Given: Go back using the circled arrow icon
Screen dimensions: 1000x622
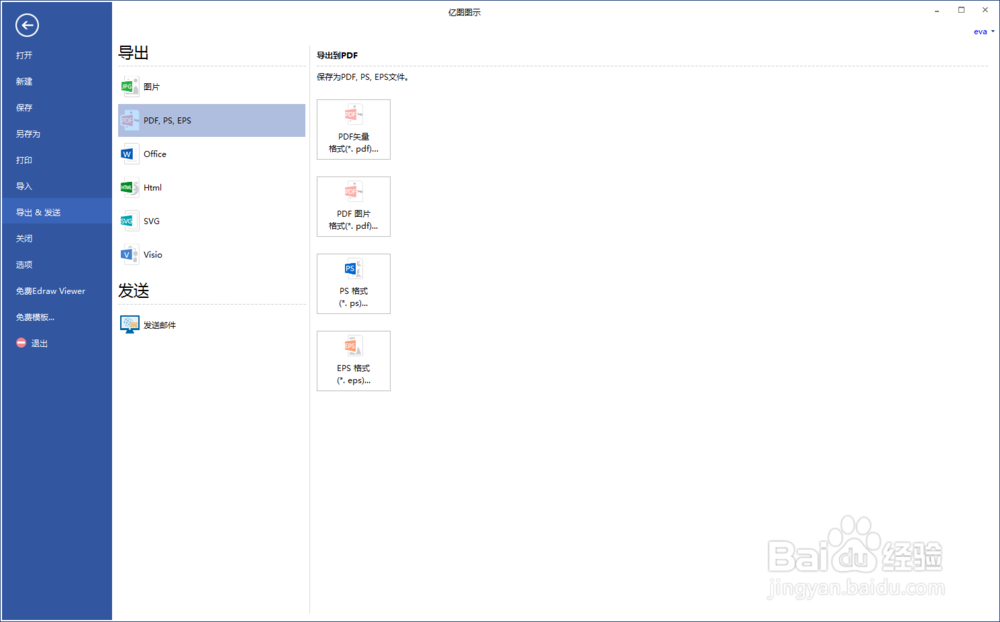Looking at the screenshot, I should click(x=27, y=26).
